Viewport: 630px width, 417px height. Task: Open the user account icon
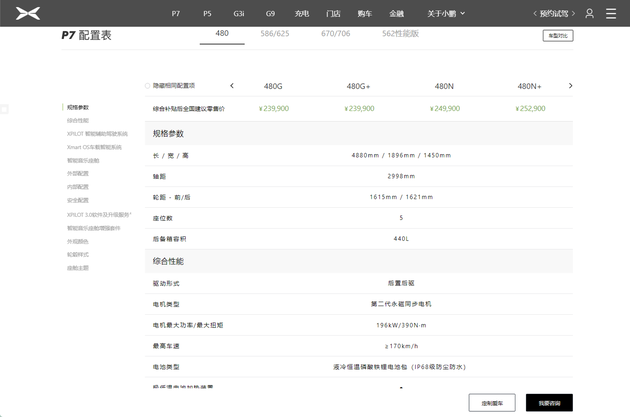[589, 14]
